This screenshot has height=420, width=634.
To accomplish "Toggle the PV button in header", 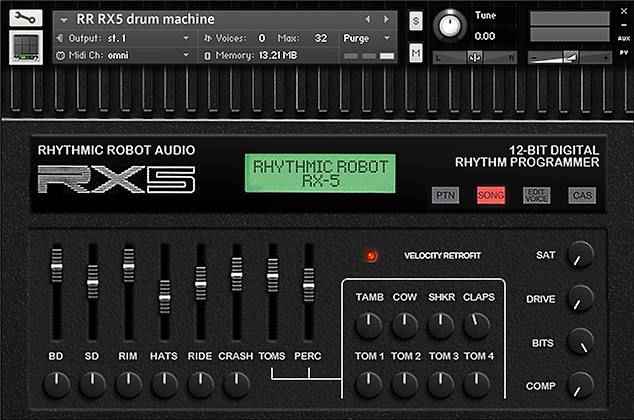I will coord(624,53).
